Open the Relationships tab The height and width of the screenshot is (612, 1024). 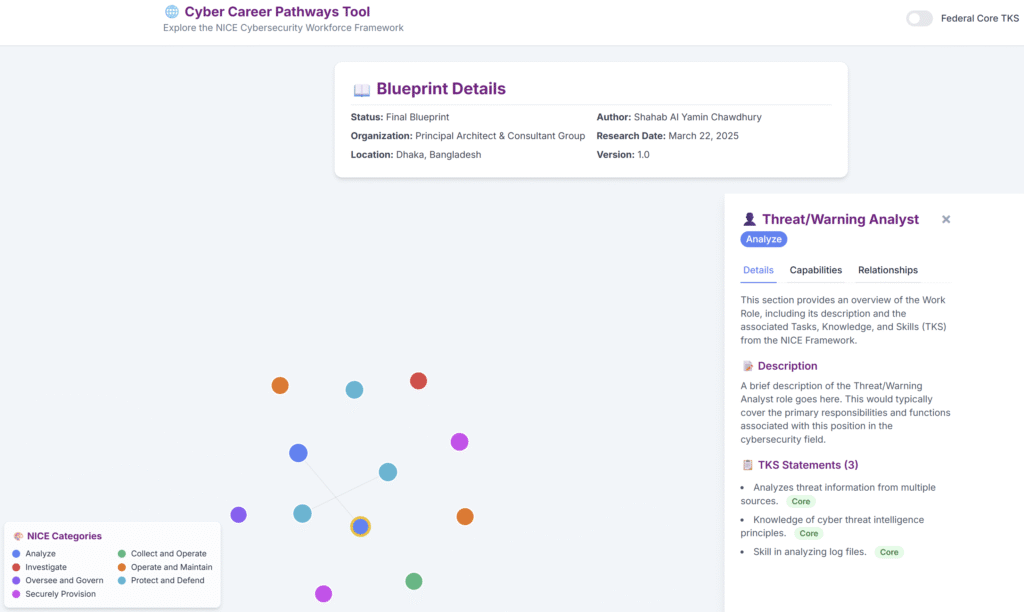coord(887,270)
